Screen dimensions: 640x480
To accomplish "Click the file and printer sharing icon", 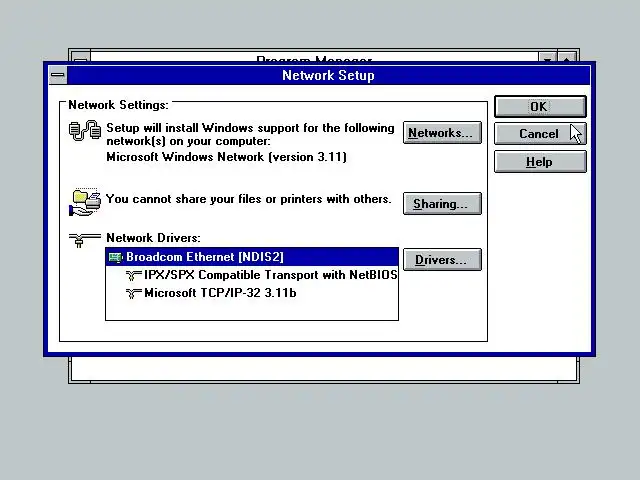I will pos(85,202).
